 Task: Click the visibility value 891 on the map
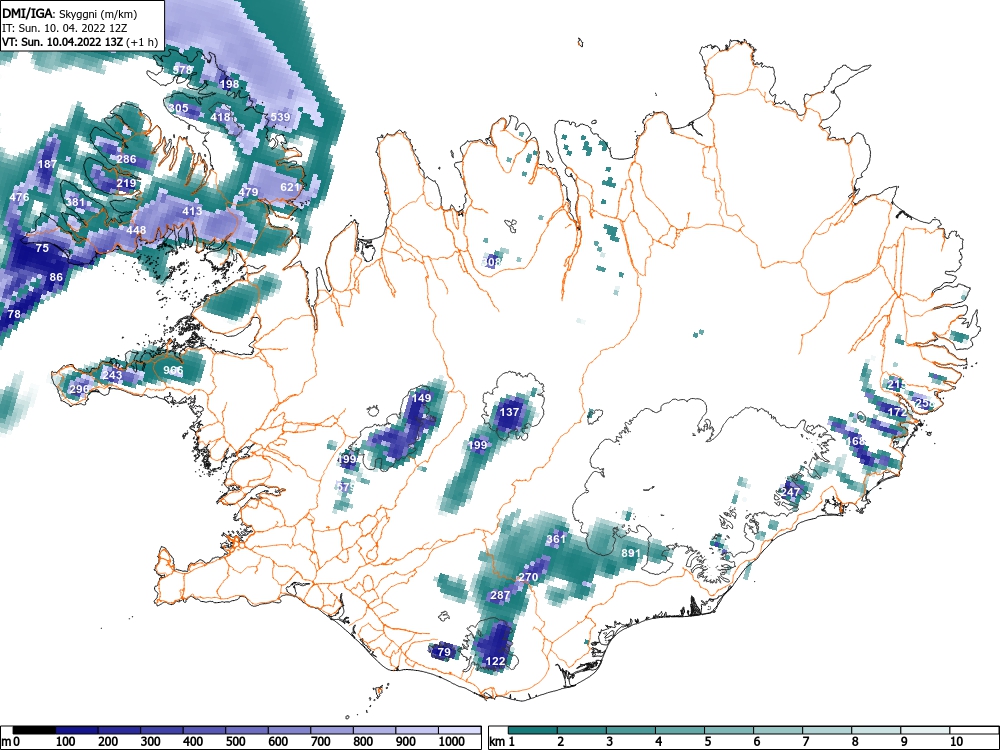click(x=631, y=553)
